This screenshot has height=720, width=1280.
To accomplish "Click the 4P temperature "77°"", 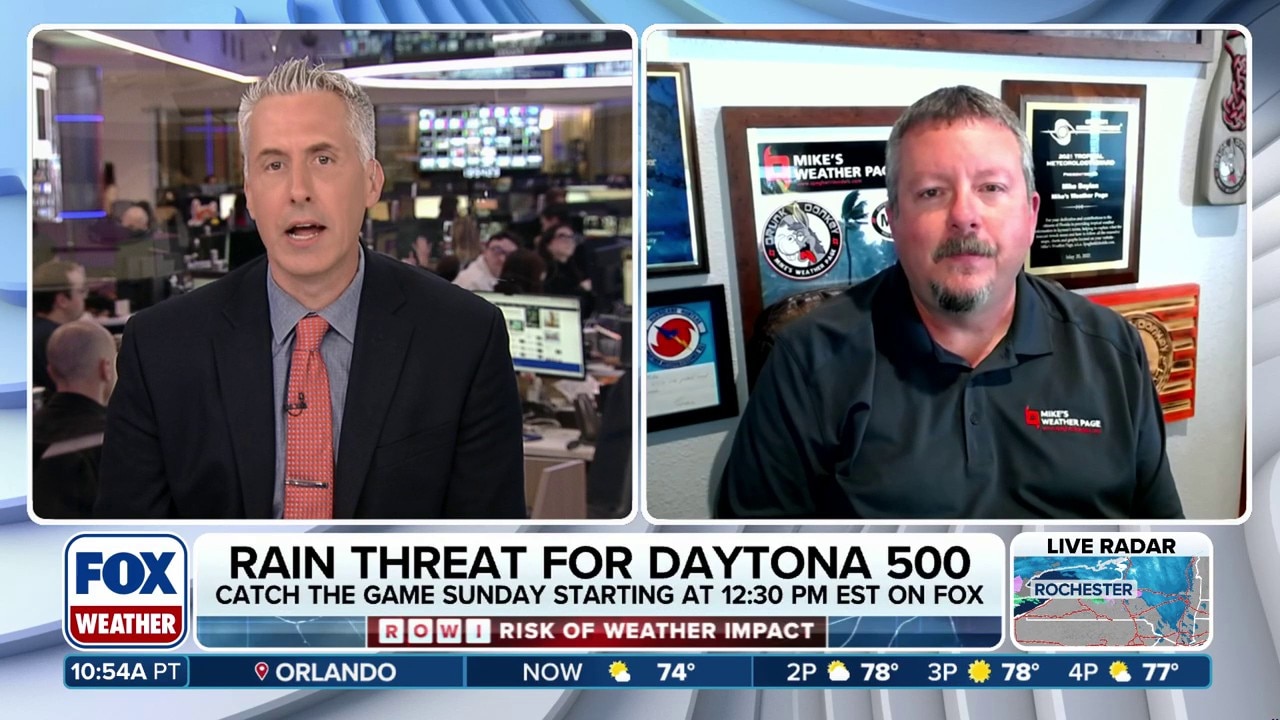I will click(1160, 672).
